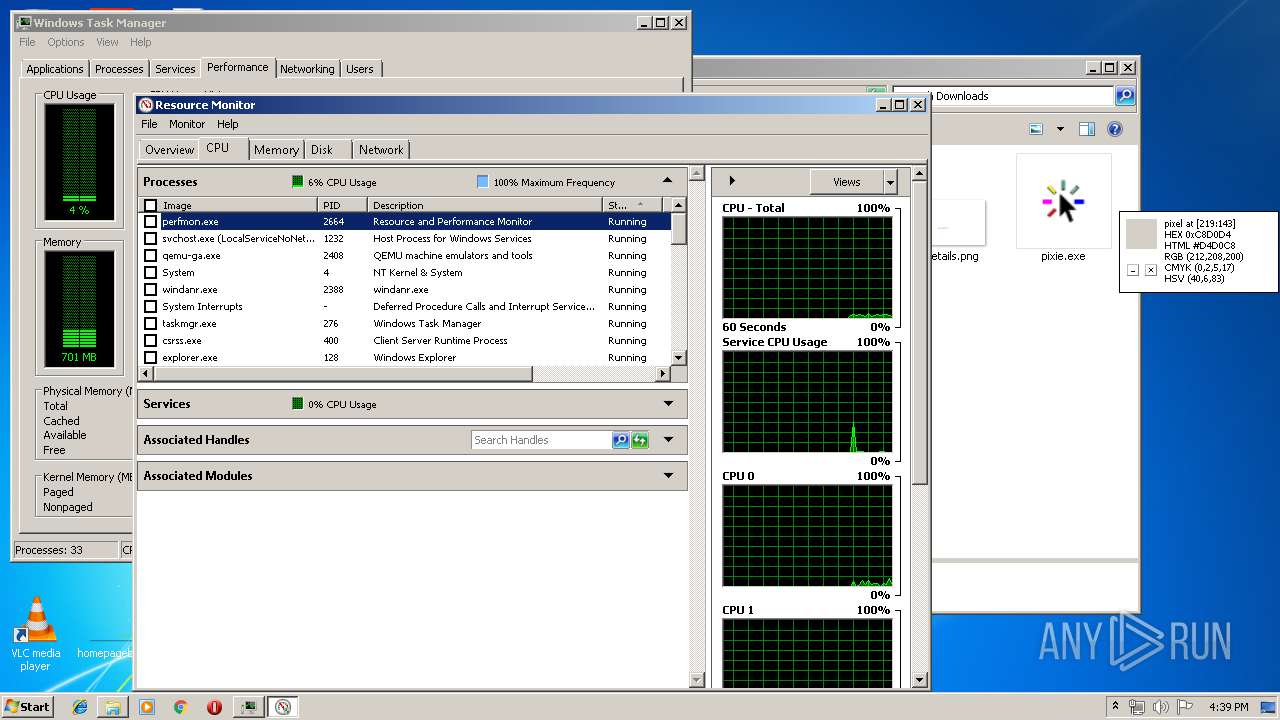Open Explorer view options dropdown arrow
This screenshot has width=1280, height=720.
pos(1060,129)
